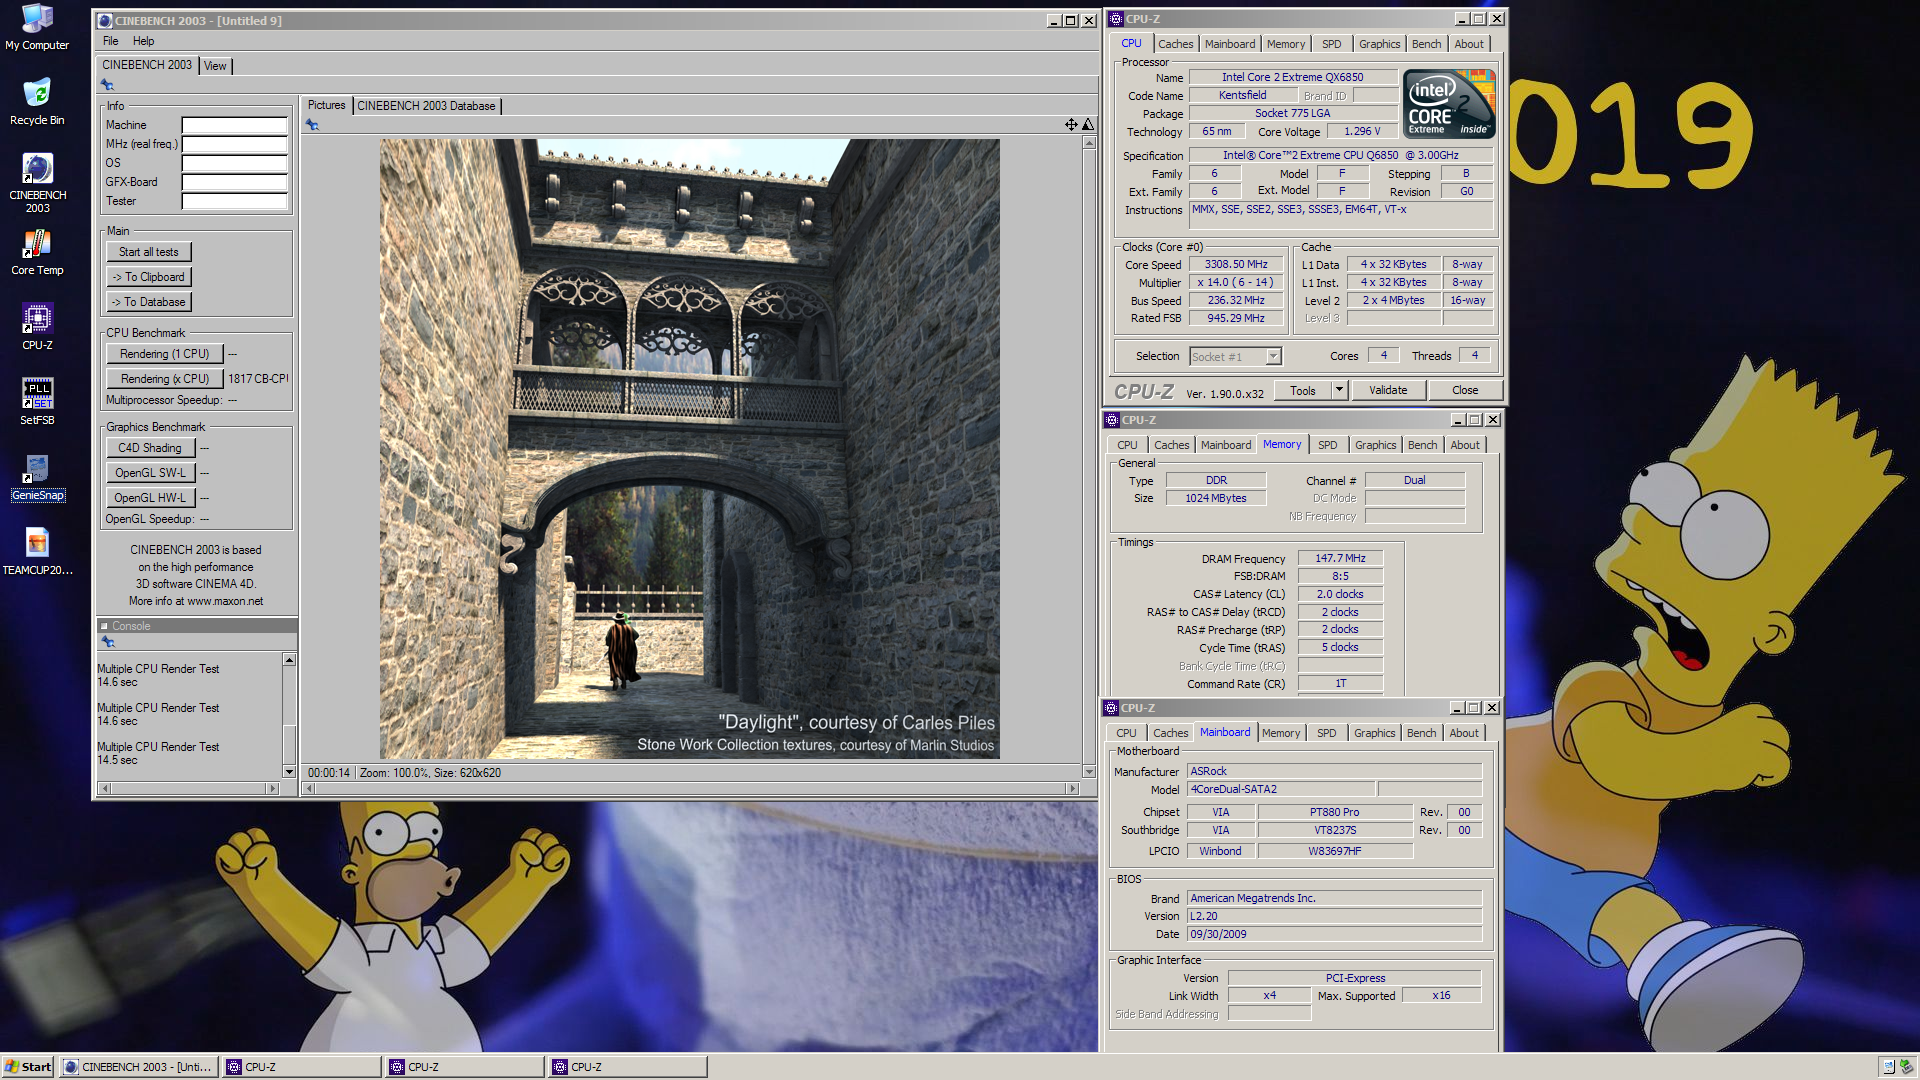Select CINEBENCH 2003 desktop shortcut
This screenshot has height=1080, width=1920.
pyautogui.click(x=37, y=183)
